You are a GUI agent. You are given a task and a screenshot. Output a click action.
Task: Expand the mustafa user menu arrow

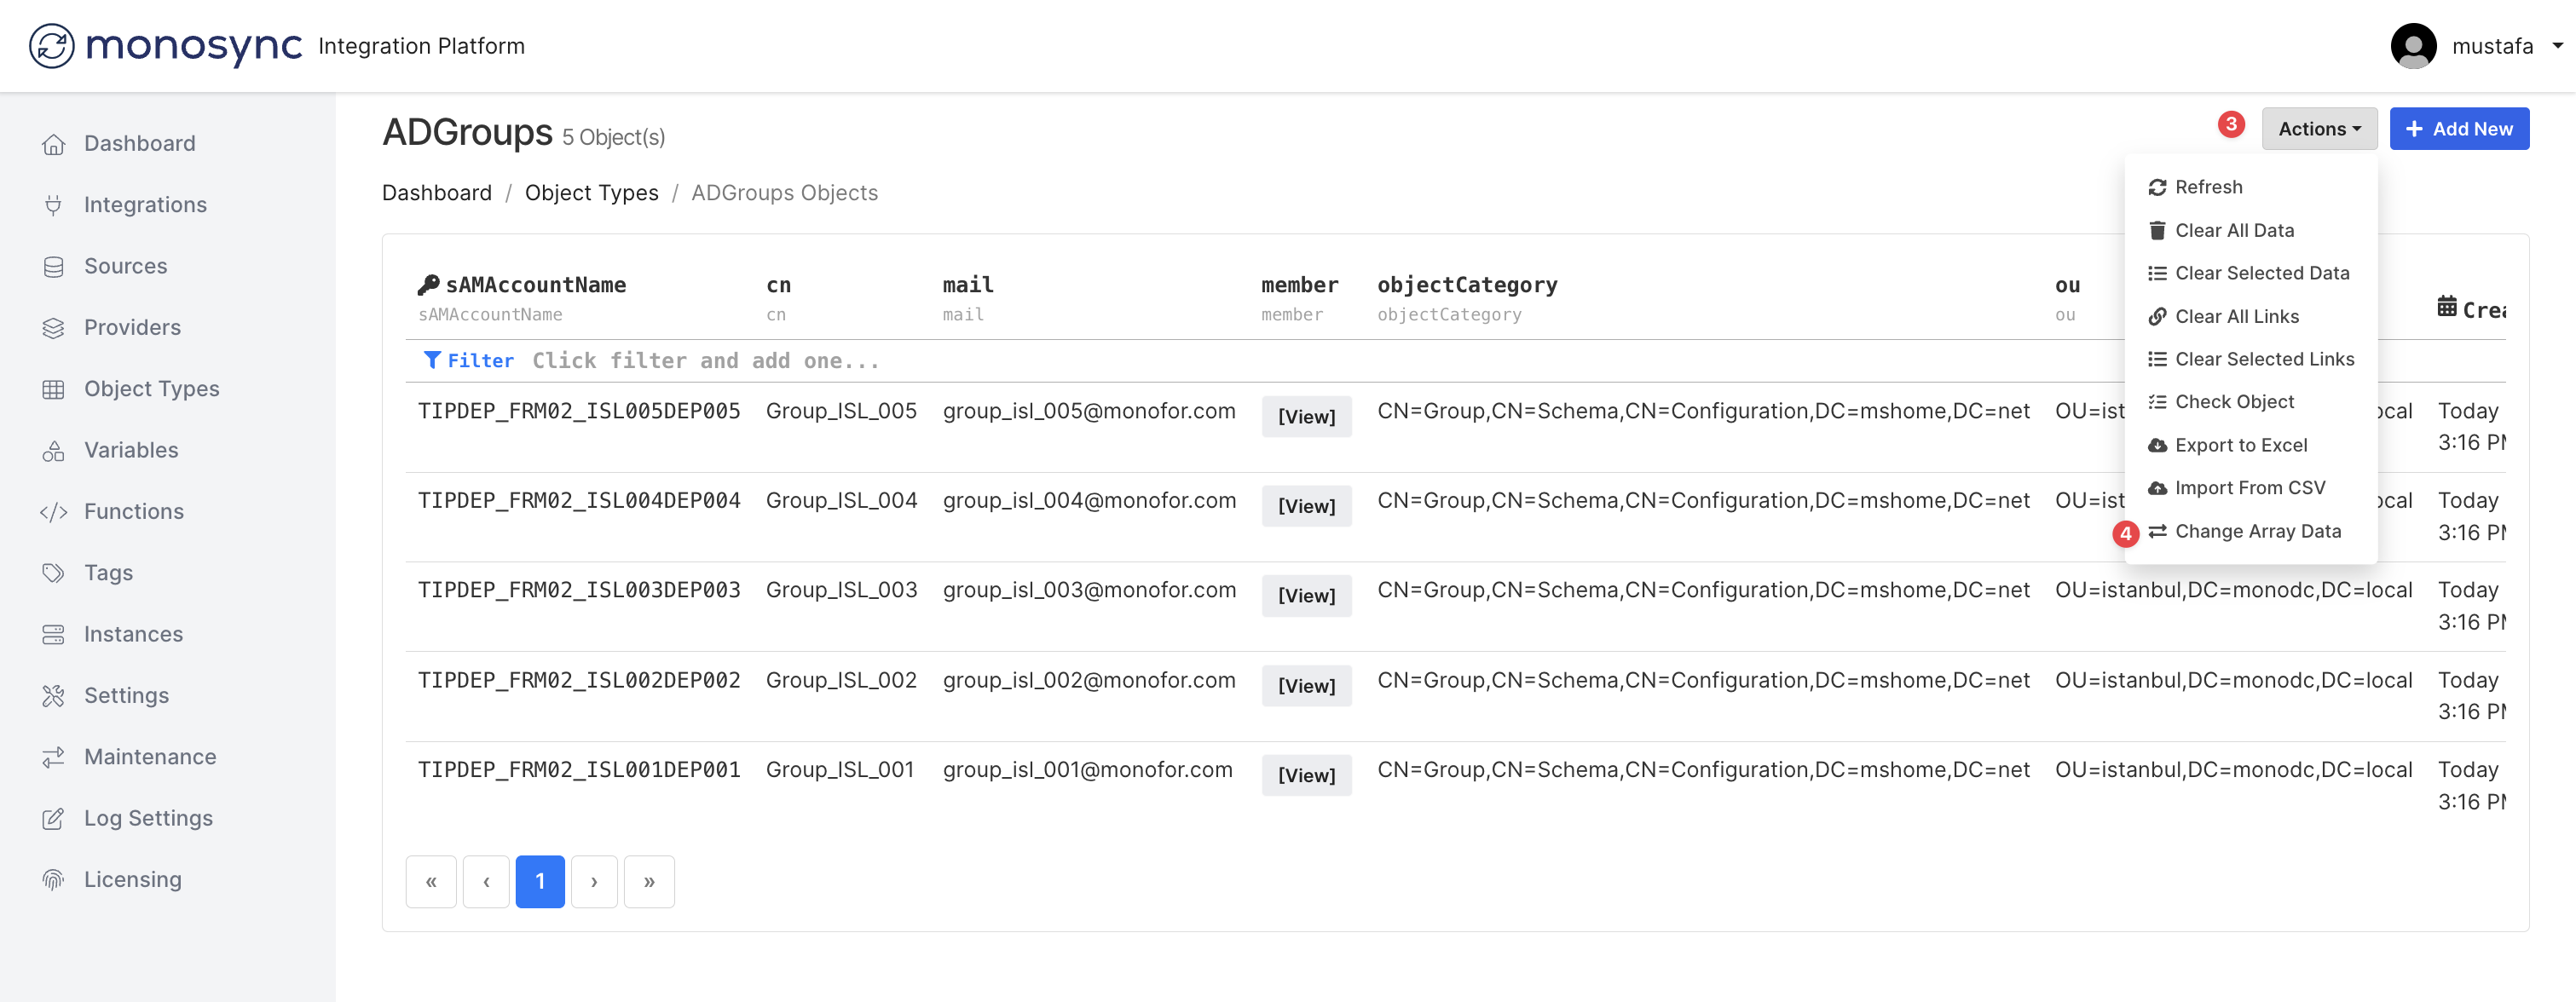pyautogui.click(x=2557, y=46)
